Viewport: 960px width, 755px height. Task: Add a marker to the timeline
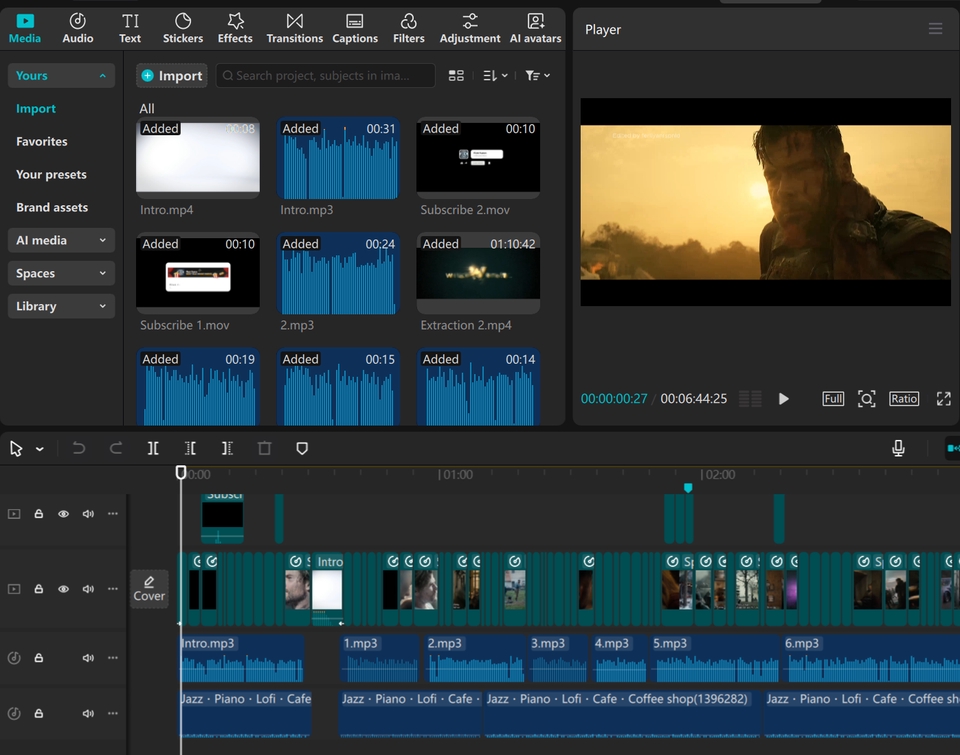coord(302,448)
